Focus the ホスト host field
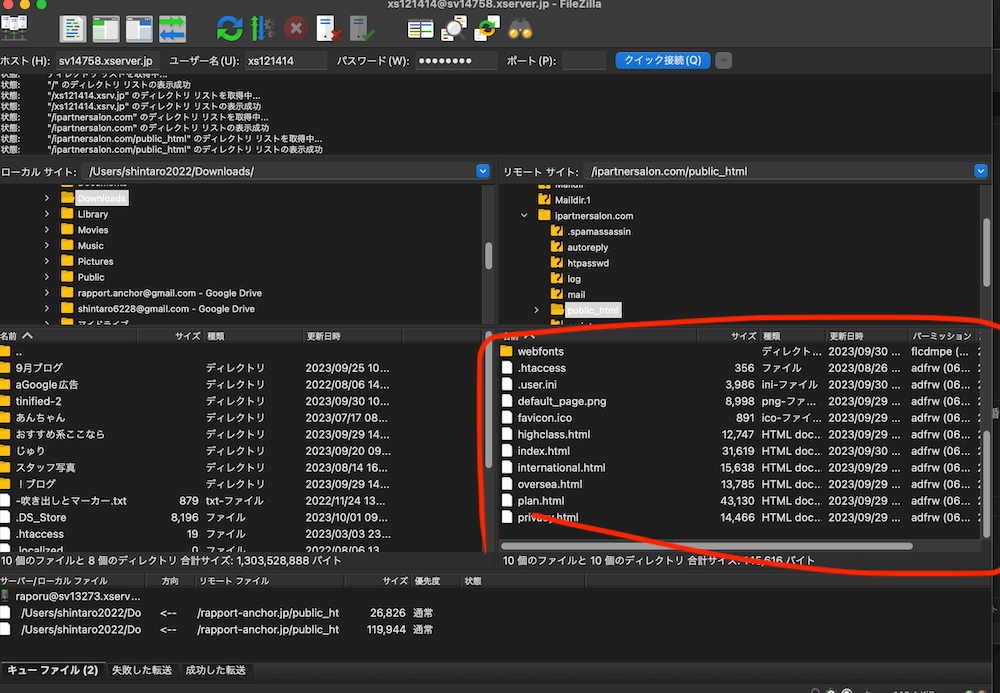Viewport: 1000px width, 693px height. [108, 61]
